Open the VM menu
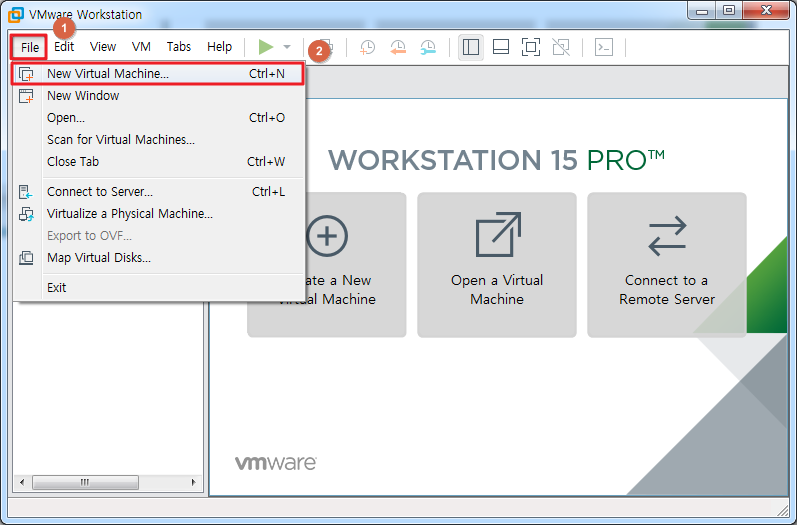This screenshot has height=525, width=797. [141, 47]
